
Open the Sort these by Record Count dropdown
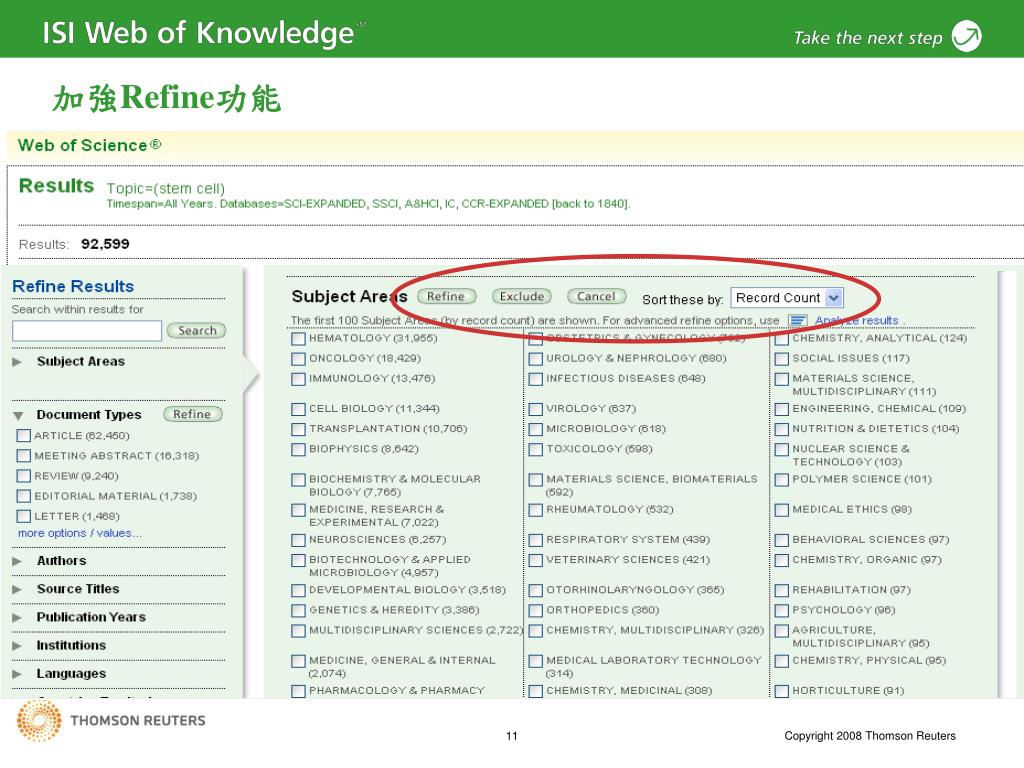[787, 298]
